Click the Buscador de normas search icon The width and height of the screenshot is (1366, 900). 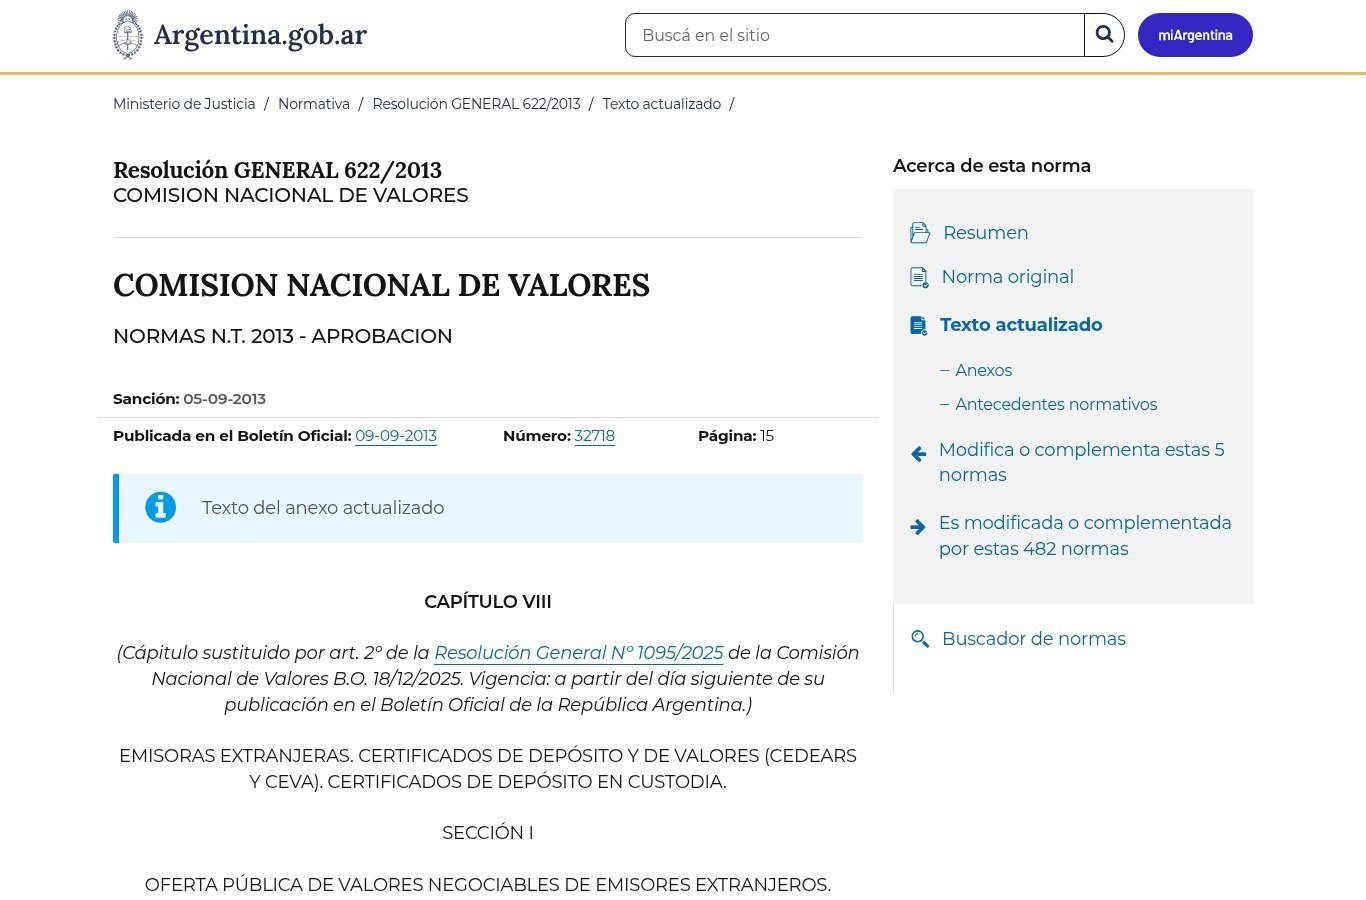tap(920, 639)
